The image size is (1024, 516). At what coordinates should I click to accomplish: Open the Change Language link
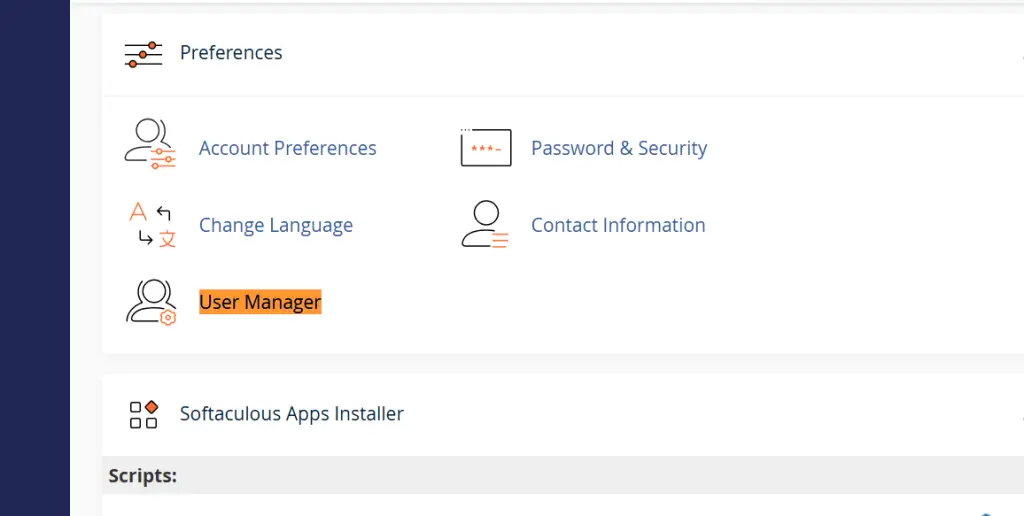(x=276, y=225)
